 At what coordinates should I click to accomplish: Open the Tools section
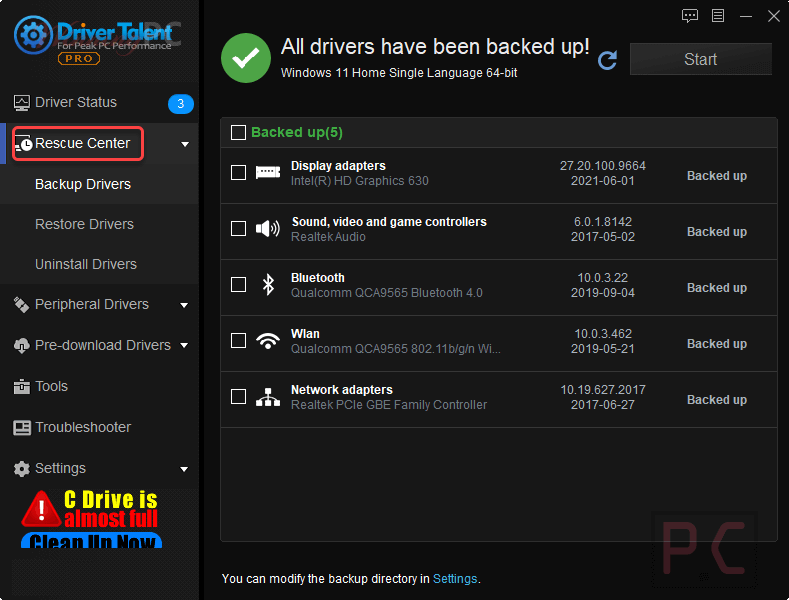point(99,387)
